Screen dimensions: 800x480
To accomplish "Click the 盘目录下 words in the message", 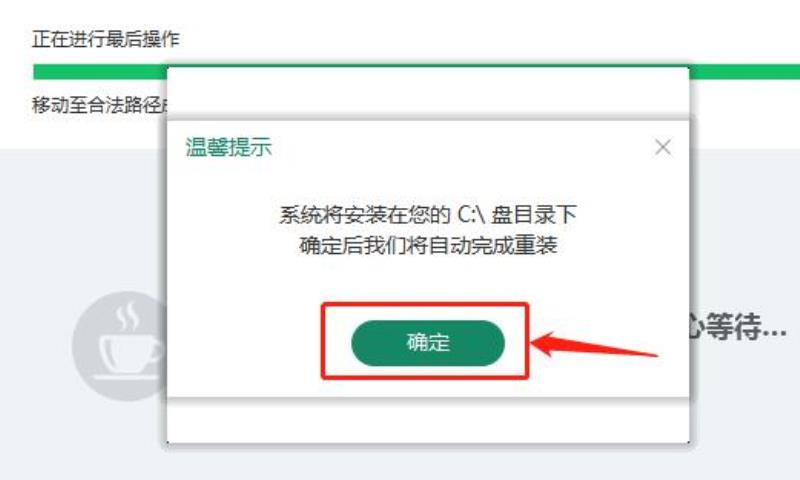I will coord(534,215).
